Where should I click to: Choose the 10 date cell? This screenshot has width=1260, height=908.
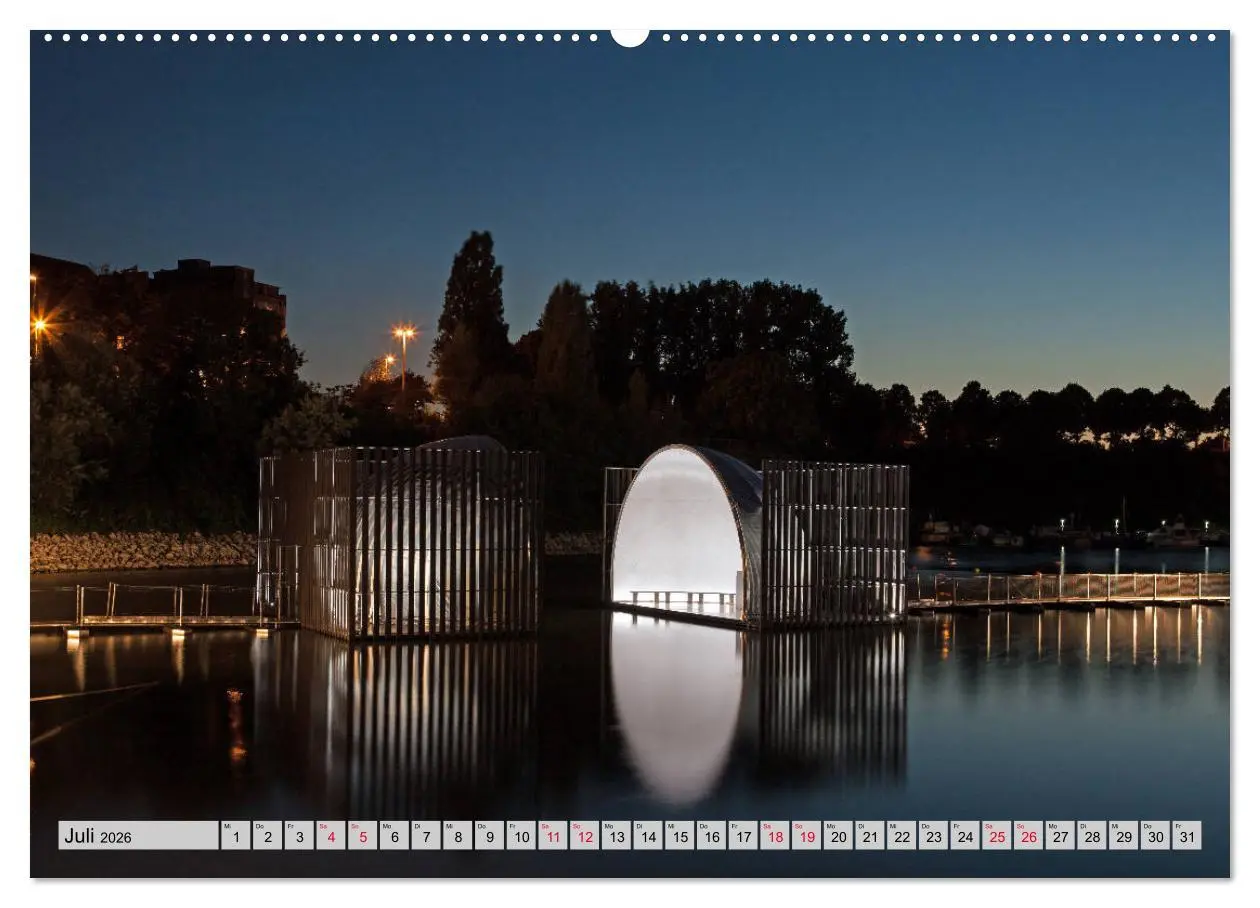(x=521, y=836)
